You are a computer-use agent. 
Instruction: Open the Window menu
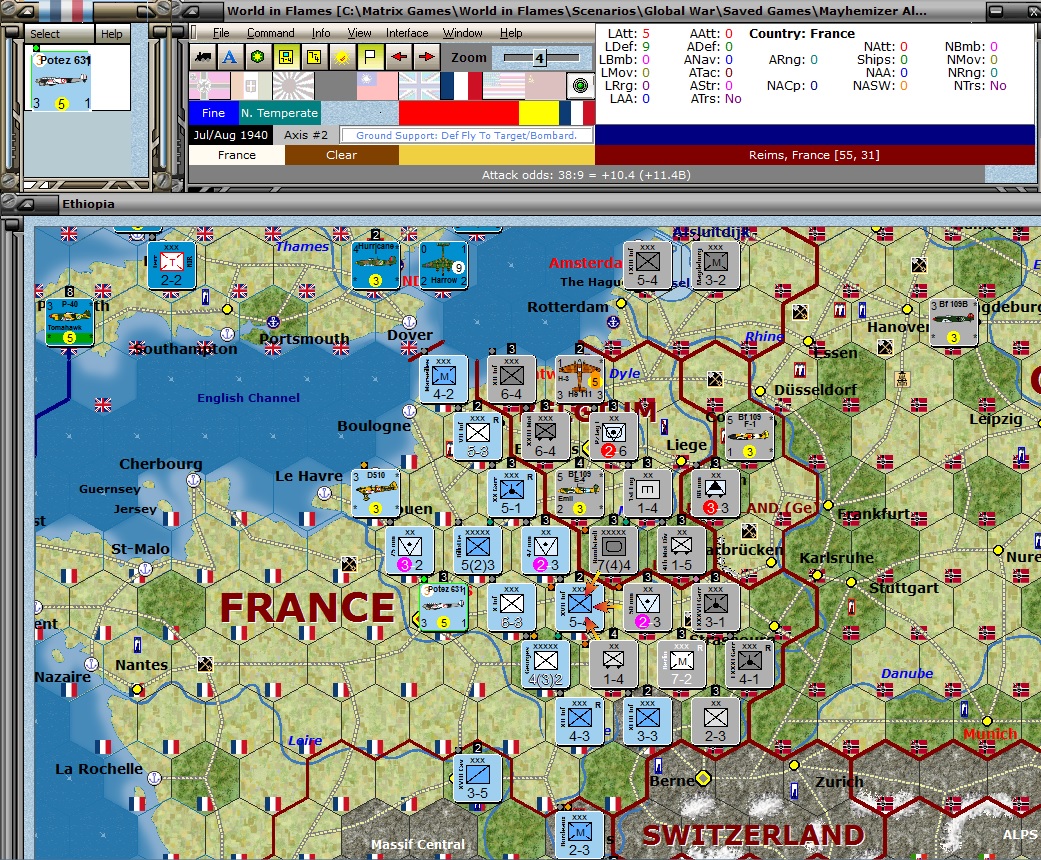463,33
